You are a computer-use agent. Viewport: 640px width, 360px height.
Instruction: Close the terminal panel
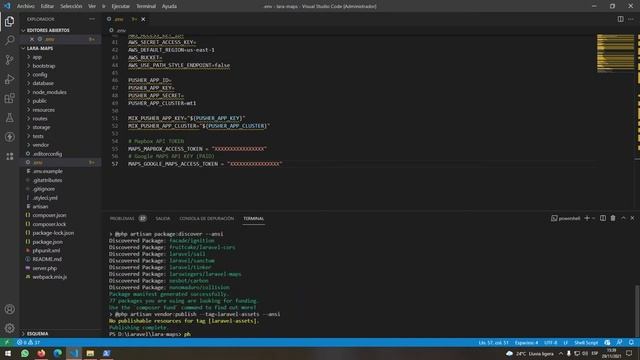pyautogui.click(x=632, y=218)
